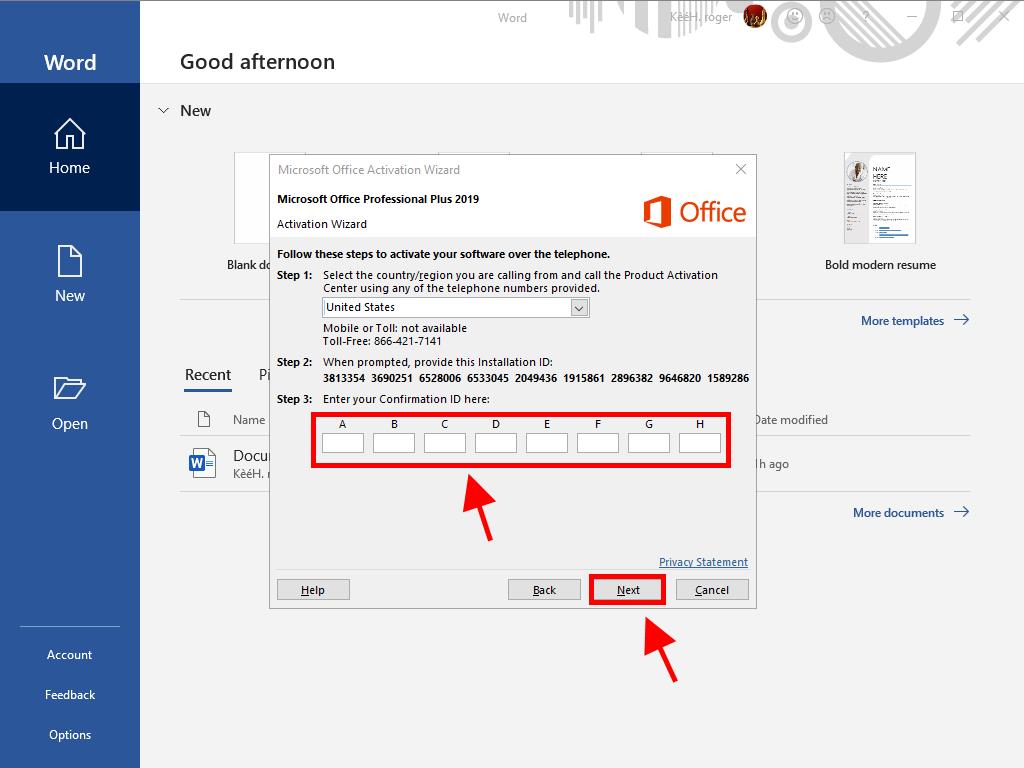Open Options in the sidebar
Screen dimensions: 1024x768
pos(69,735)
